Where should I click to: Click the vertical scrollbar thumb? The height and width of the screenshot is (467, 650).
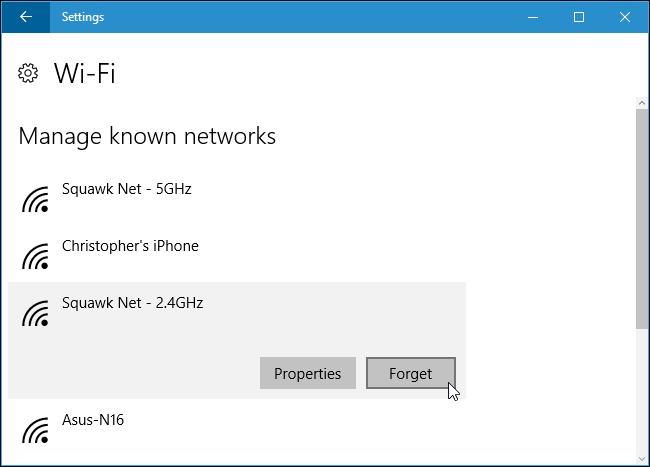pos(641,218)
